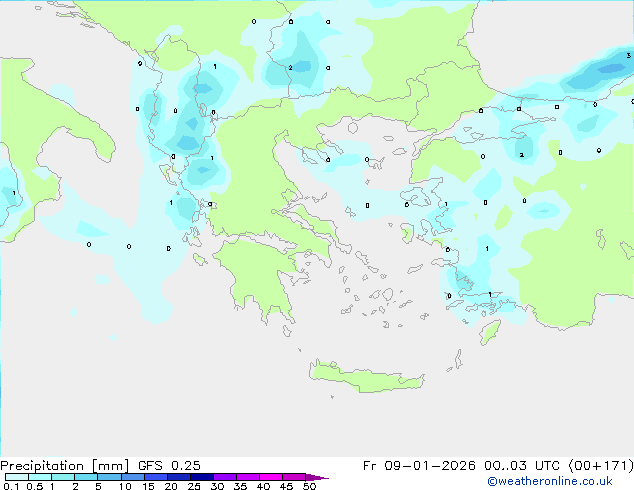Click the '0.1' legend scale label
This screenshot has height=490, width=634.
point(11,486)
